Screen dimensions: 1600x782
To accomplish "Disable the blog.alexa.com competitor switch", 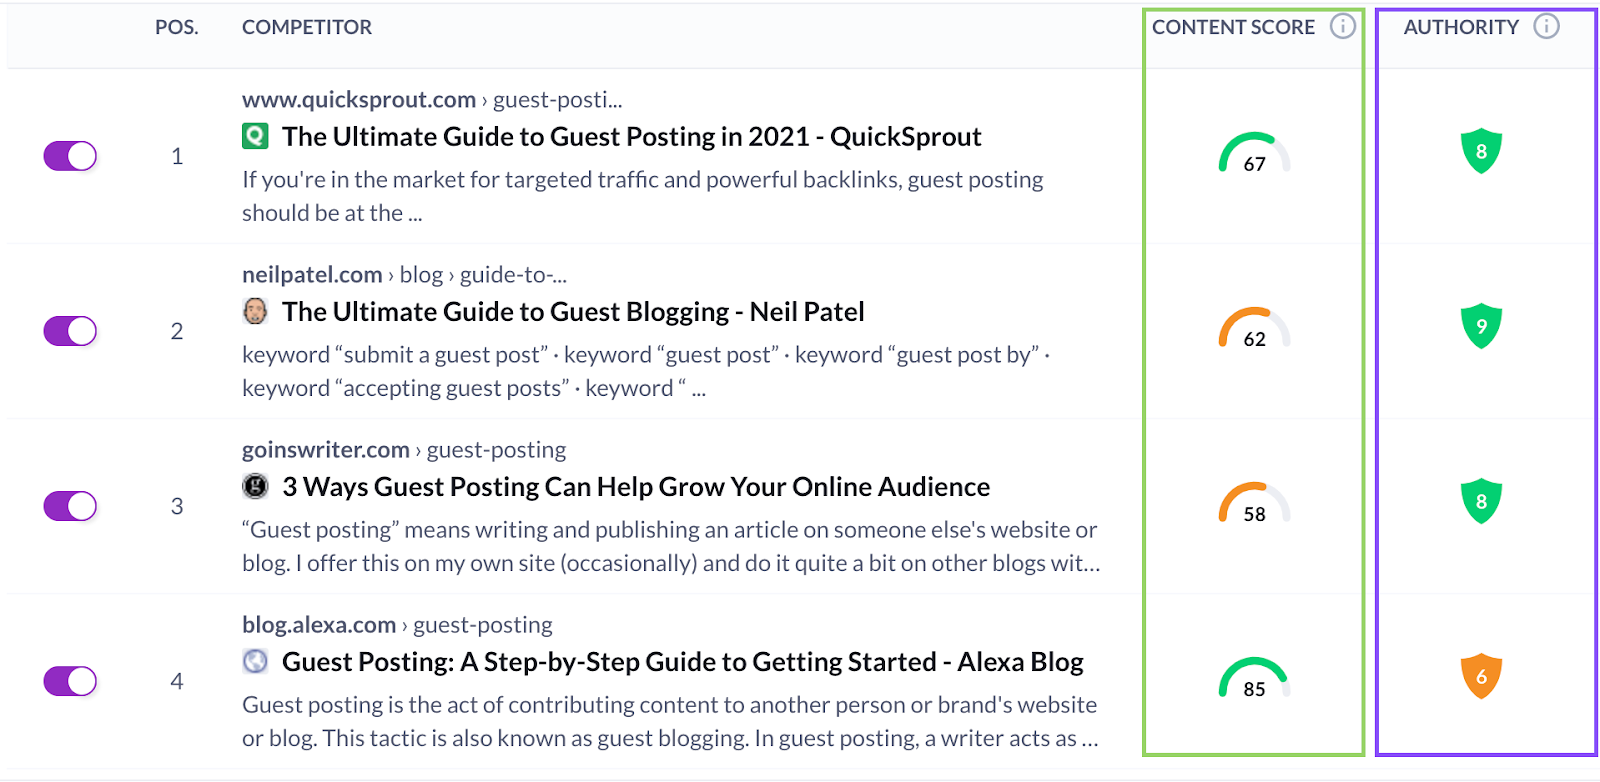I will (70, 681).
